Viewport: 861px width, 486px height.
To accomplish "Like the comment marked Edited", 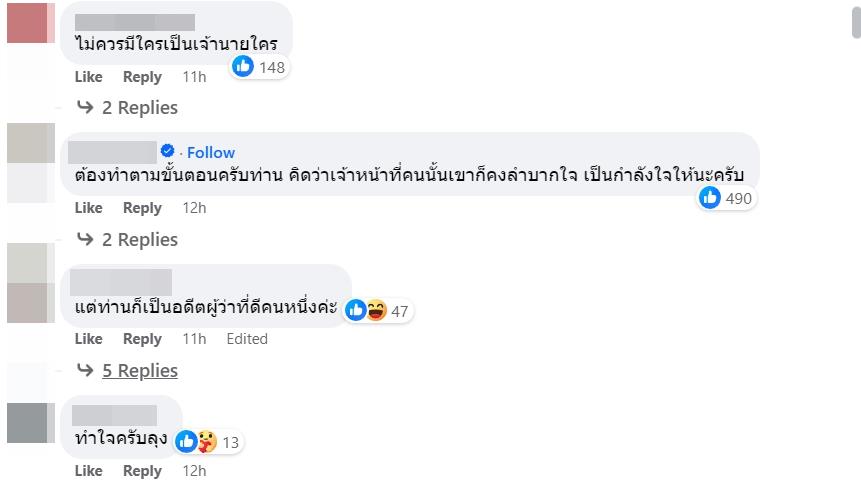I will [88, 339].
